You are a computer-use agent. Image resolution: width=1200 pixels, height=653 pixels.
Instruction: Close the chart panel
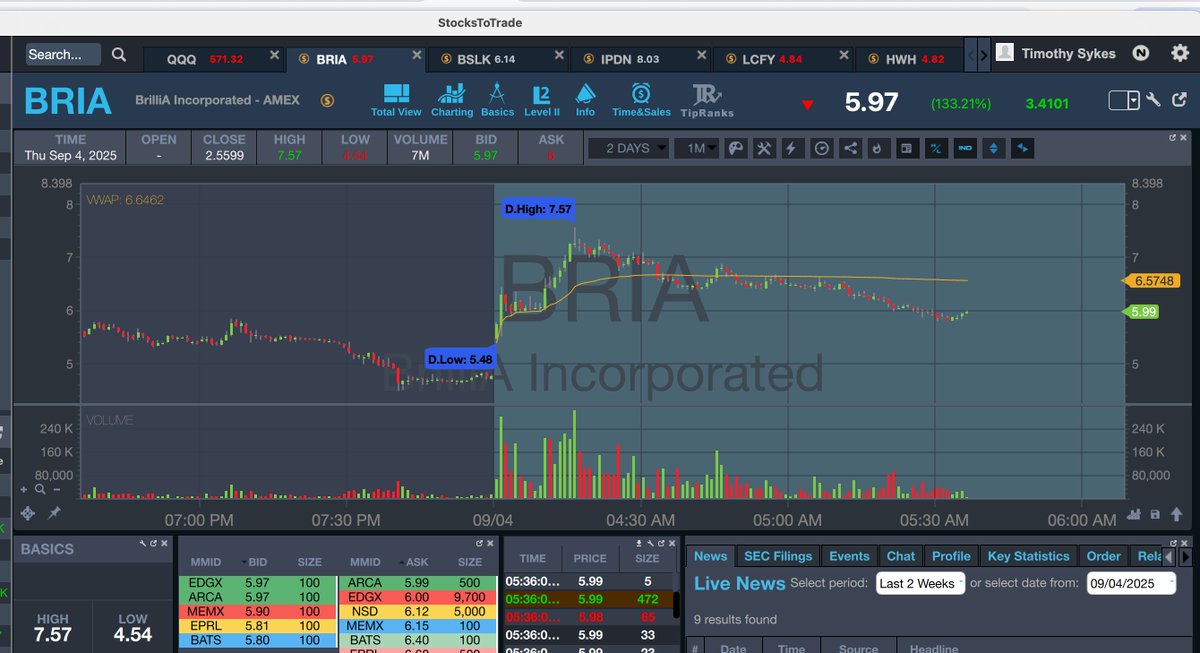(x=1185, y=137)
